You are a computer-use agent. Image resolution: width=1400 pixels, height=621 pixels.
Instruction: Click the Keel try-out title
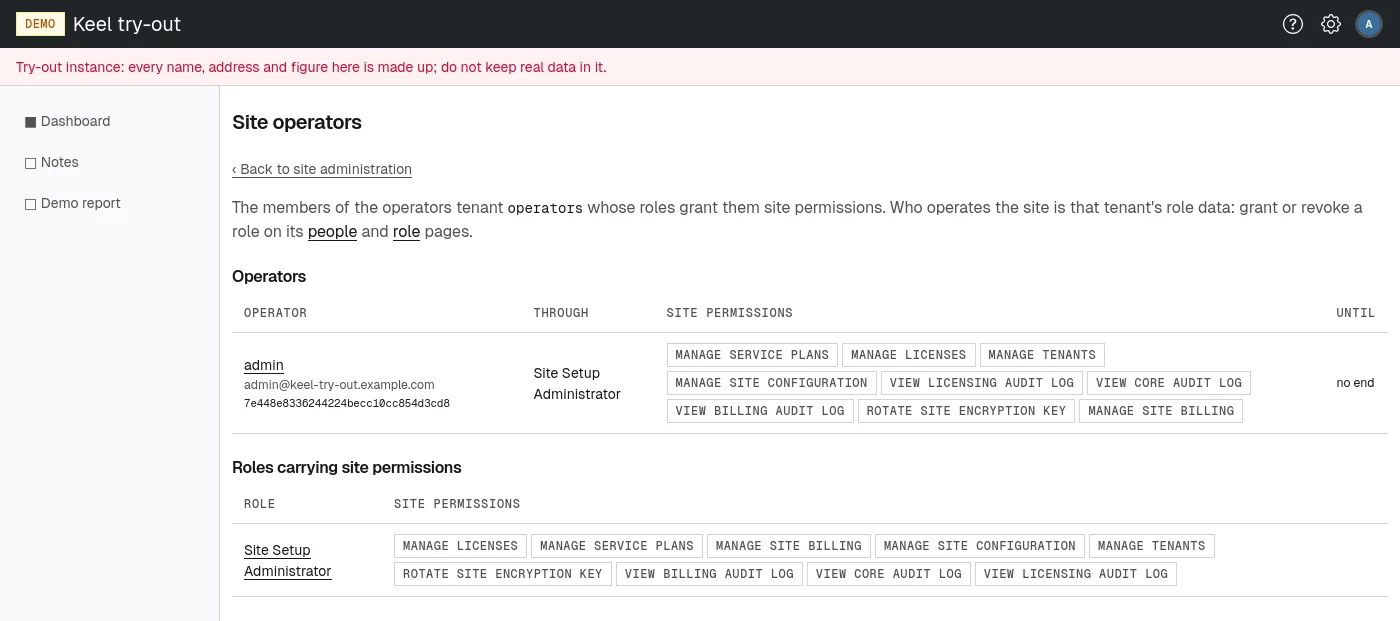(x=127, y=24)
